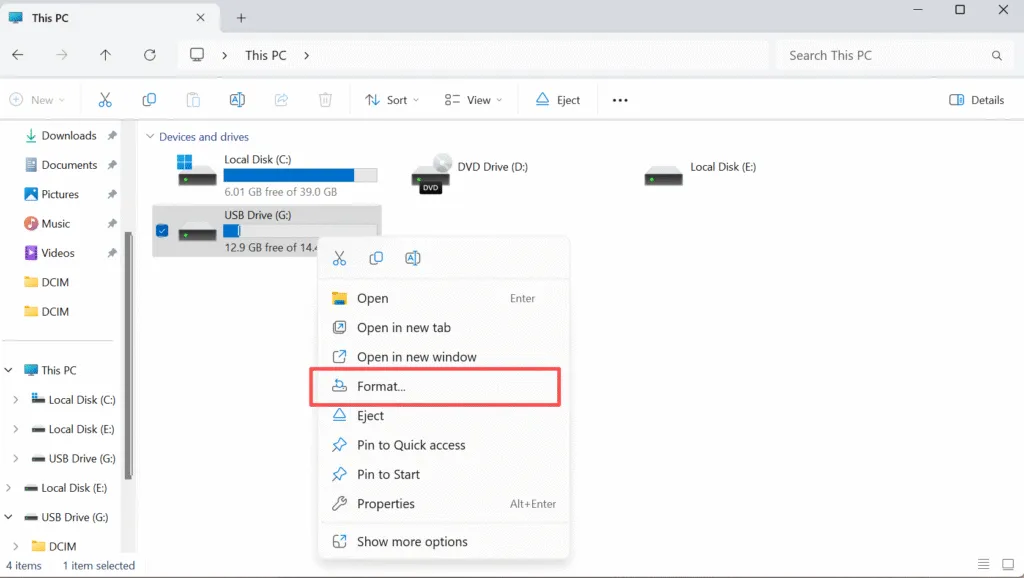Click the Eject drive icon in the toolbar
Screen dimensions: 1024x578
pos(556,100)
